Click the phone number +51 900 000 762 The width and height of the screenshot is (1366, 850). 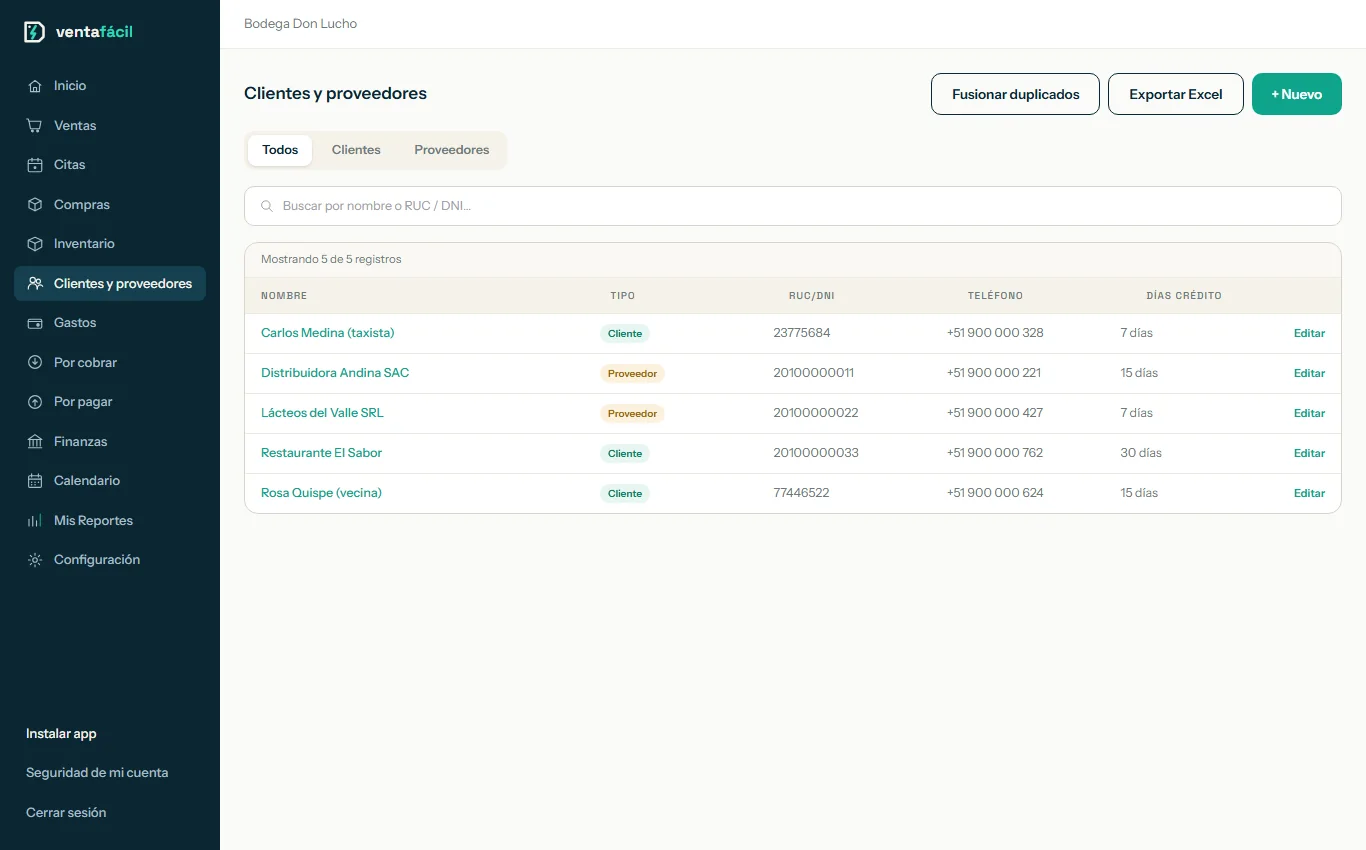pyautogui.click(x=995, y=453)
